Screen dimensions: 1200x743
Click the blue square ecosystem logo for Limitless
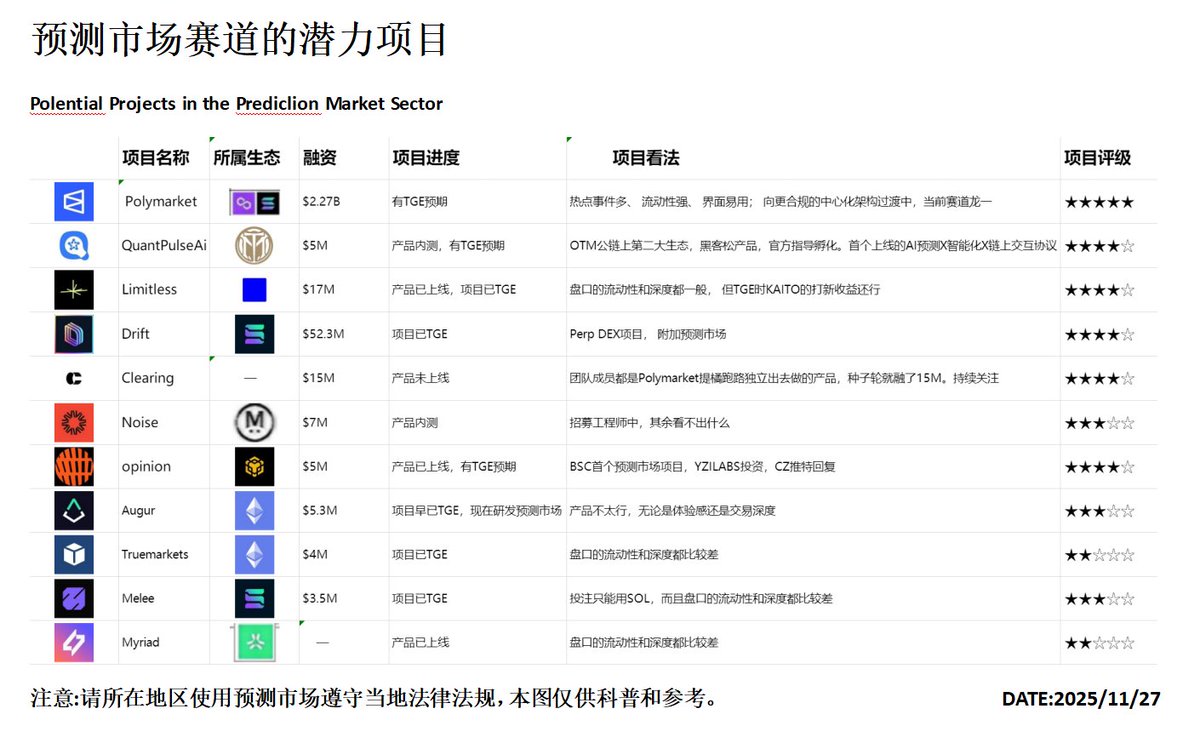254,290
